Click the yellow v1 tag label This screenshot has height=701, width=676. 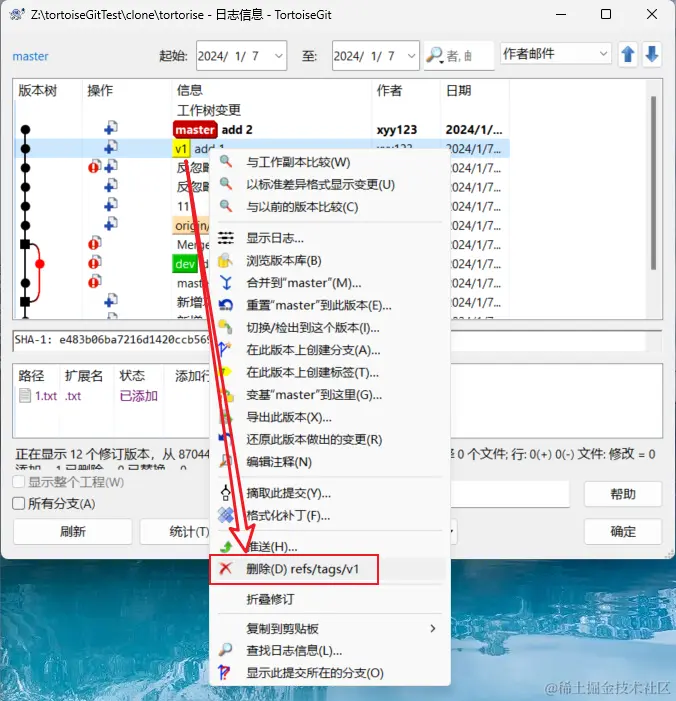tap(181, 149)
